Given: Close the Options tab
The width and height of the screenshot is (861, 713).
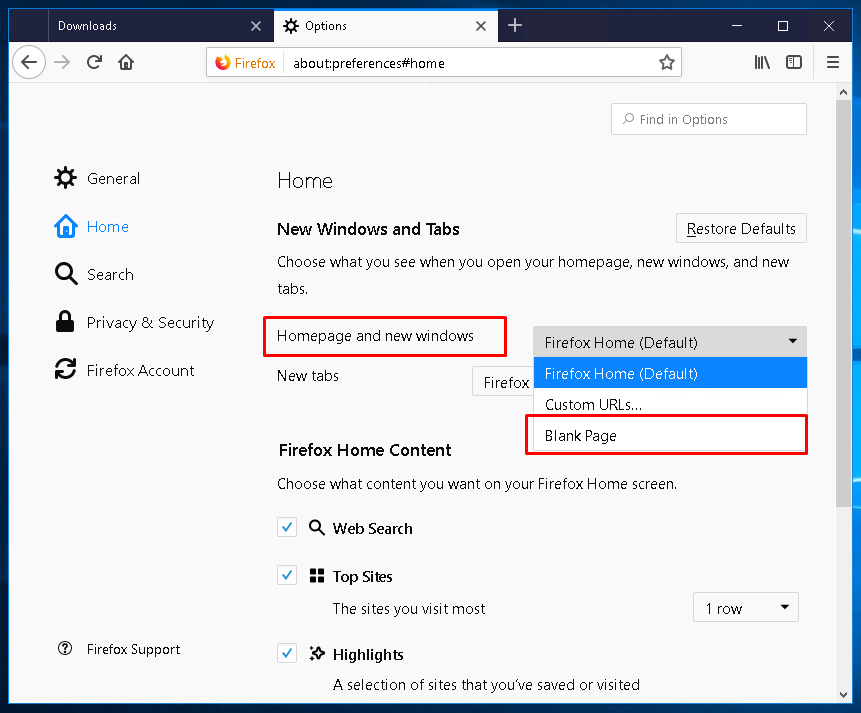Looking at the screenshot, I should point(481,26).
